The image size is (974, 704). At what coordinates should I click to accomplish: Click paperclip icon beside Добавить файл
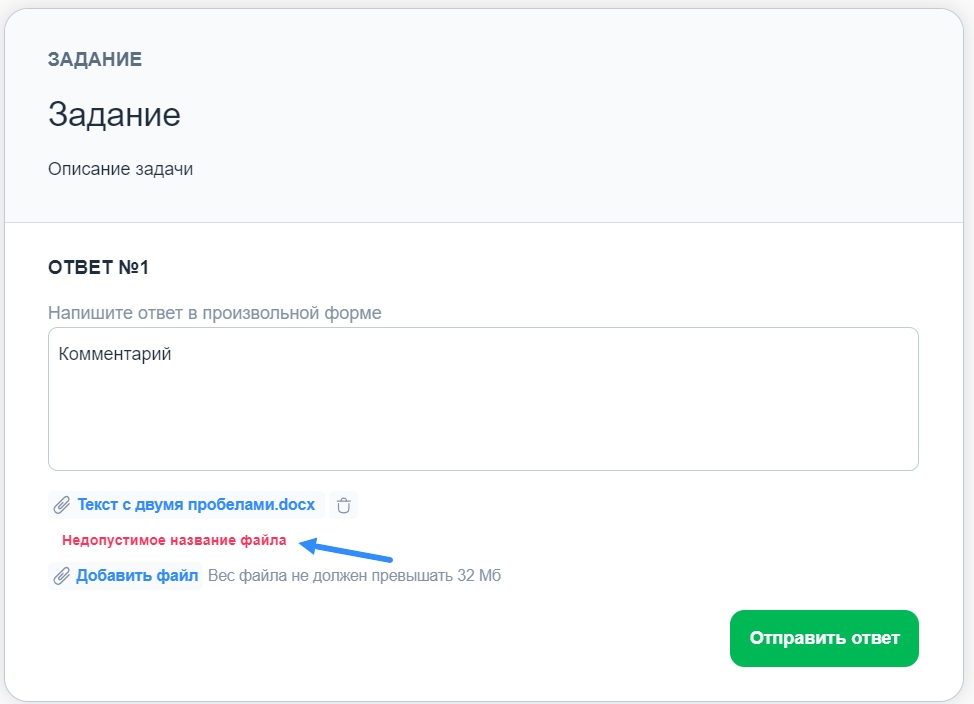(61, 576)
